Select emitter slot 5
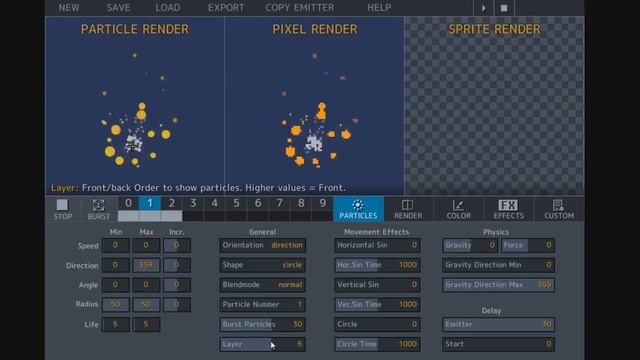 click(x=236, y=203)
